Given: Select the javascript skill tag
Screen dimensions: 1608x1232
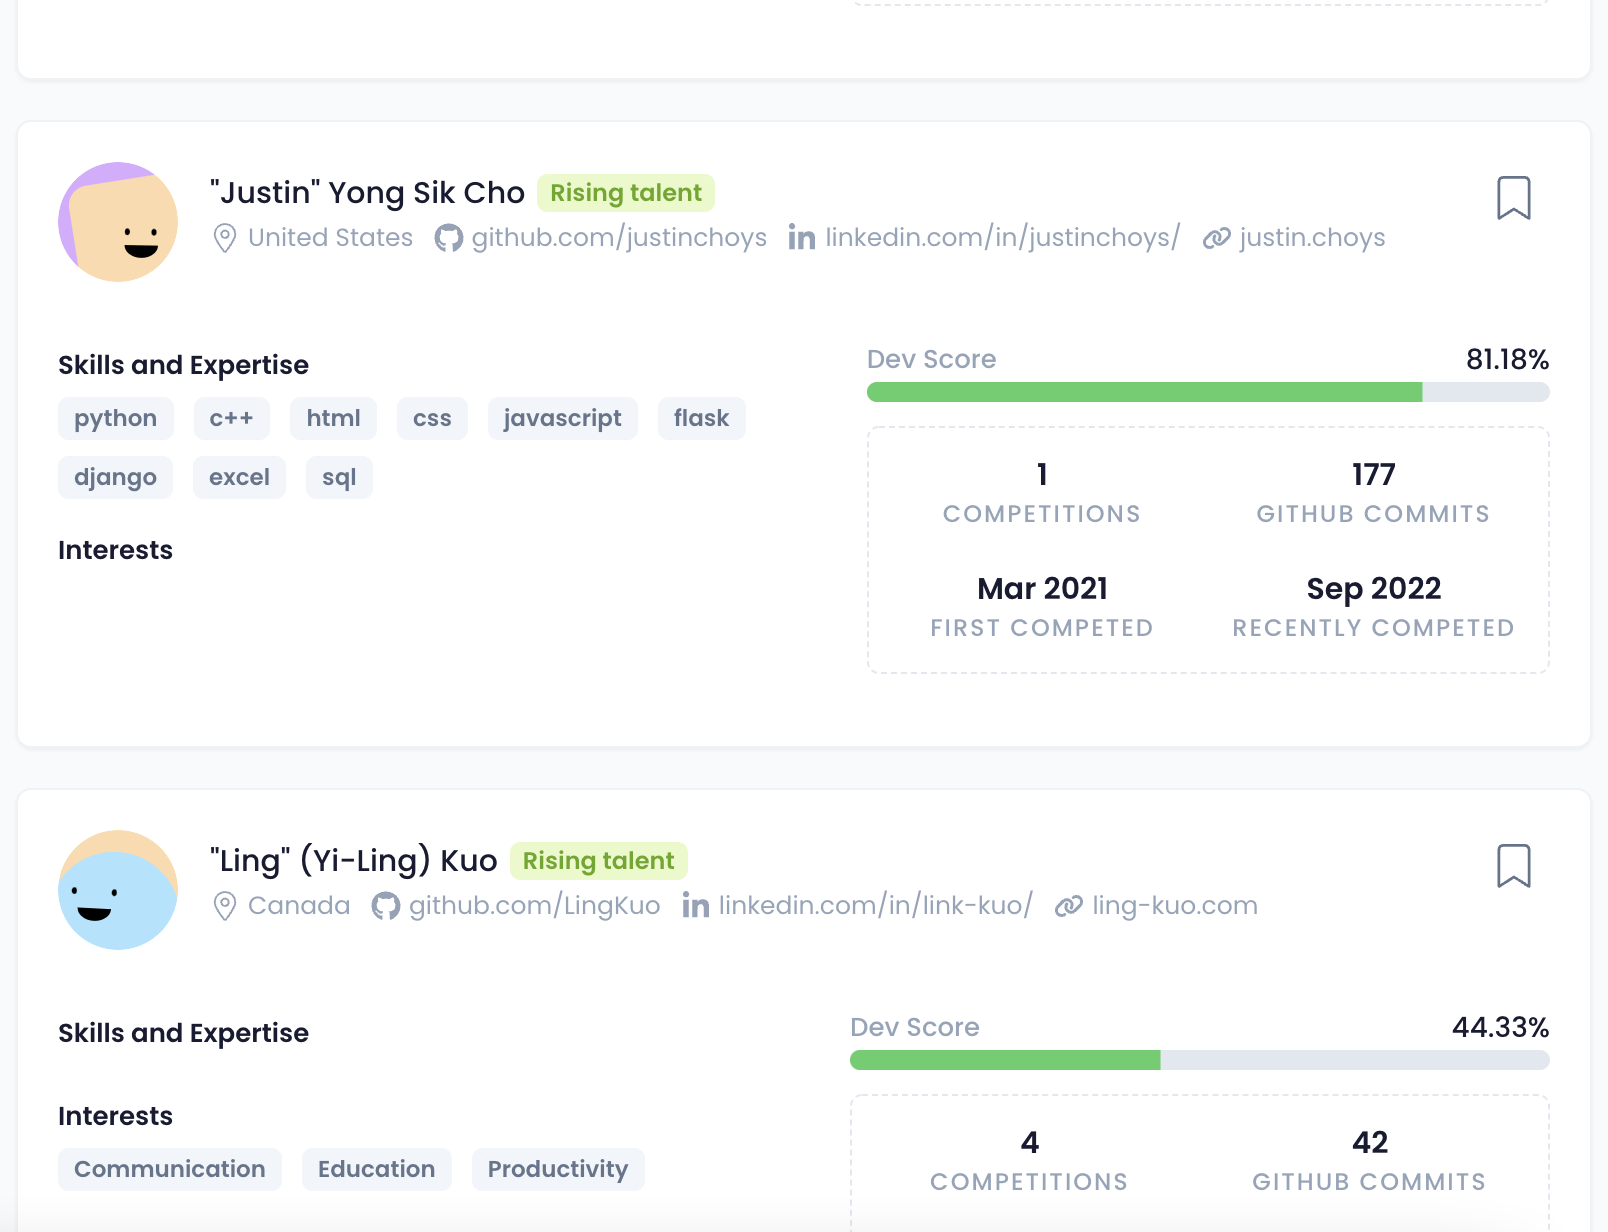Looking at the screenshot, I should [562, 418].
